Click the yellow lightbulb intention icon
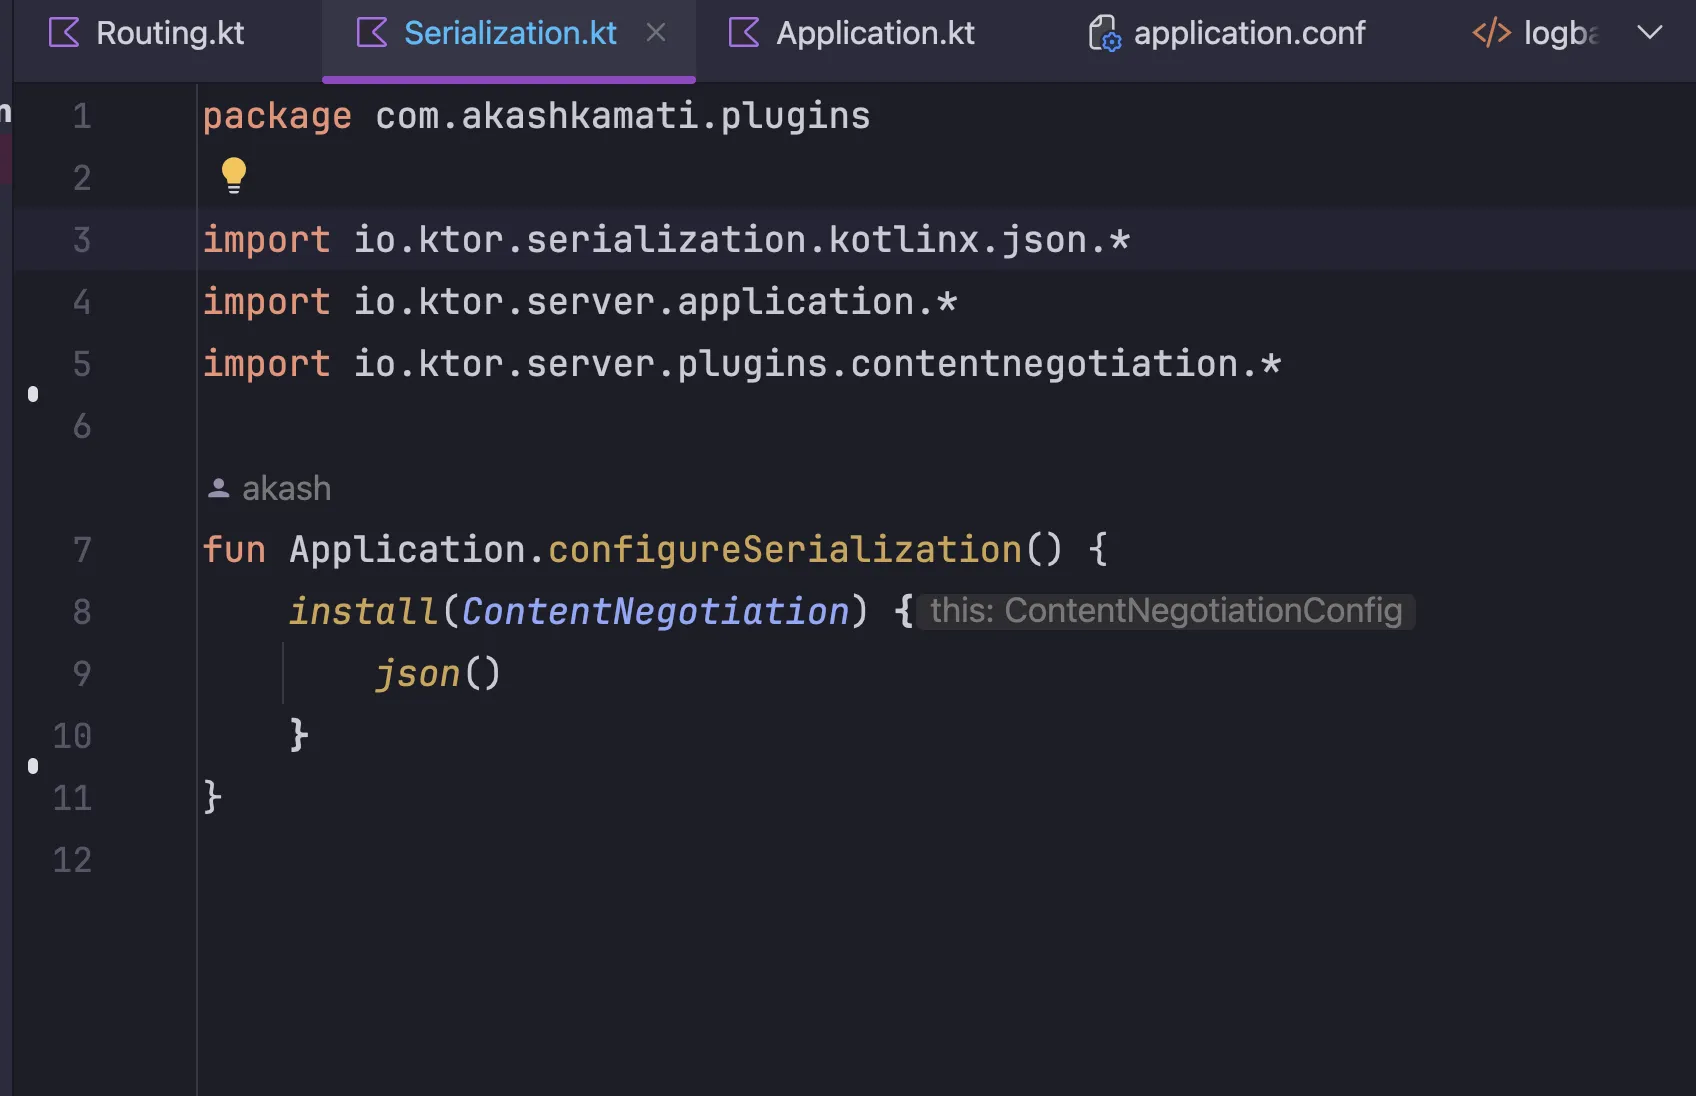 [x=233, y=176]
